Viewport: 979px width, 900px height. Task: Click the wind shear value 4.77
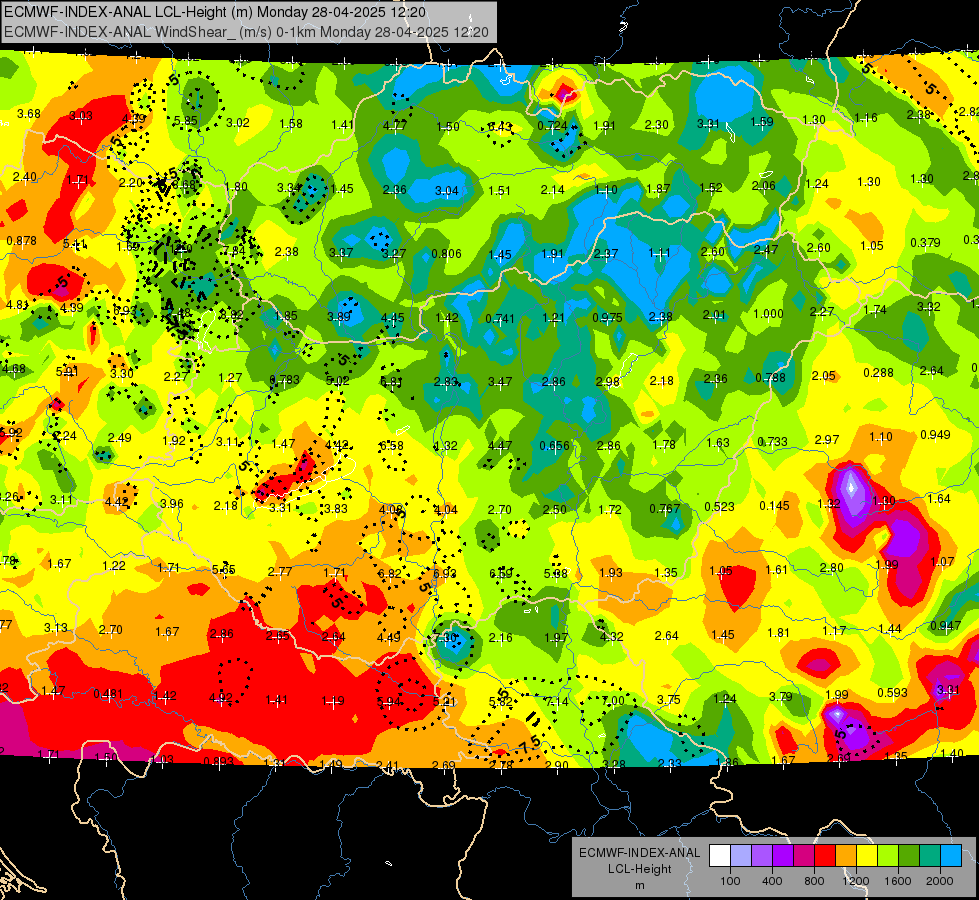pos(395,126)
